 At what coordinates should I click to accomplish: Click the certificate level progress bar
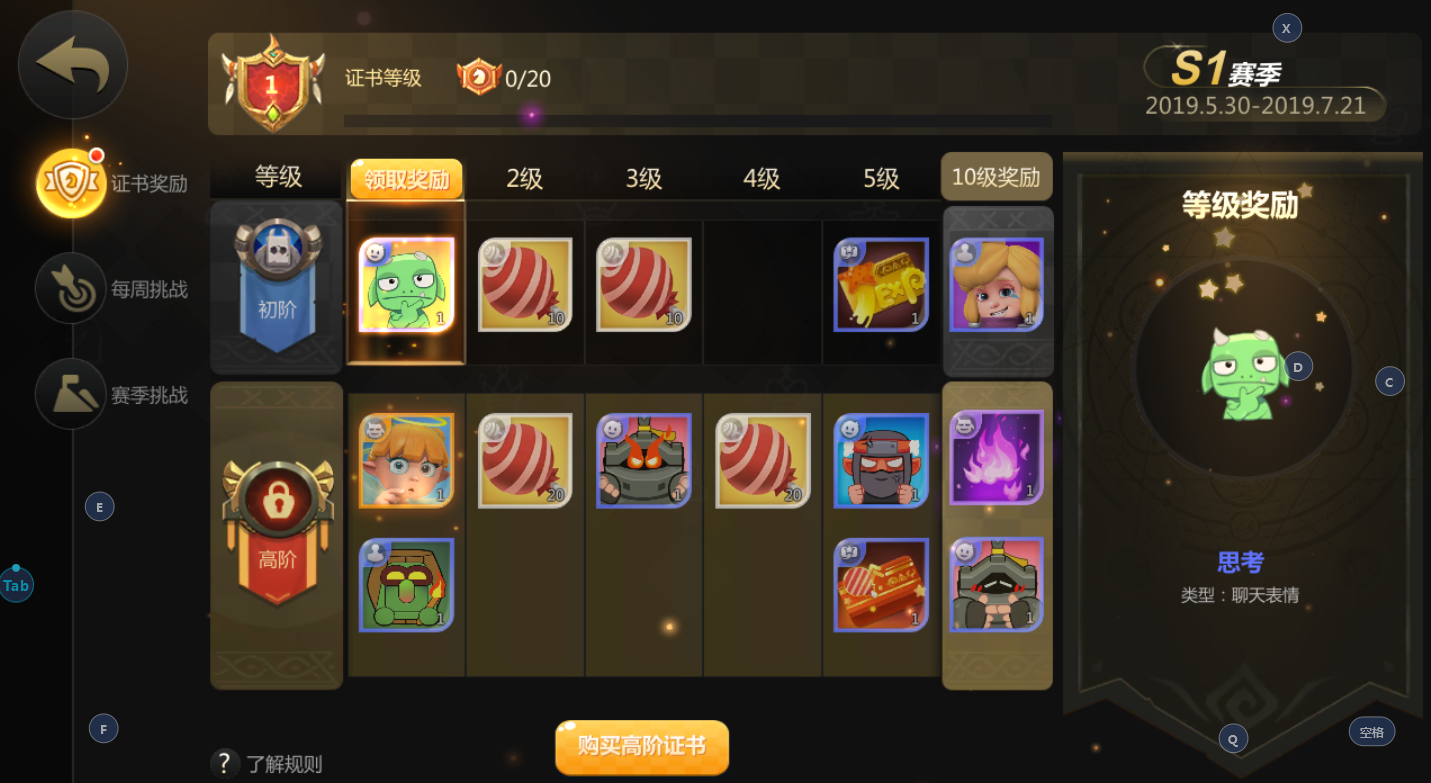point(697,121)
